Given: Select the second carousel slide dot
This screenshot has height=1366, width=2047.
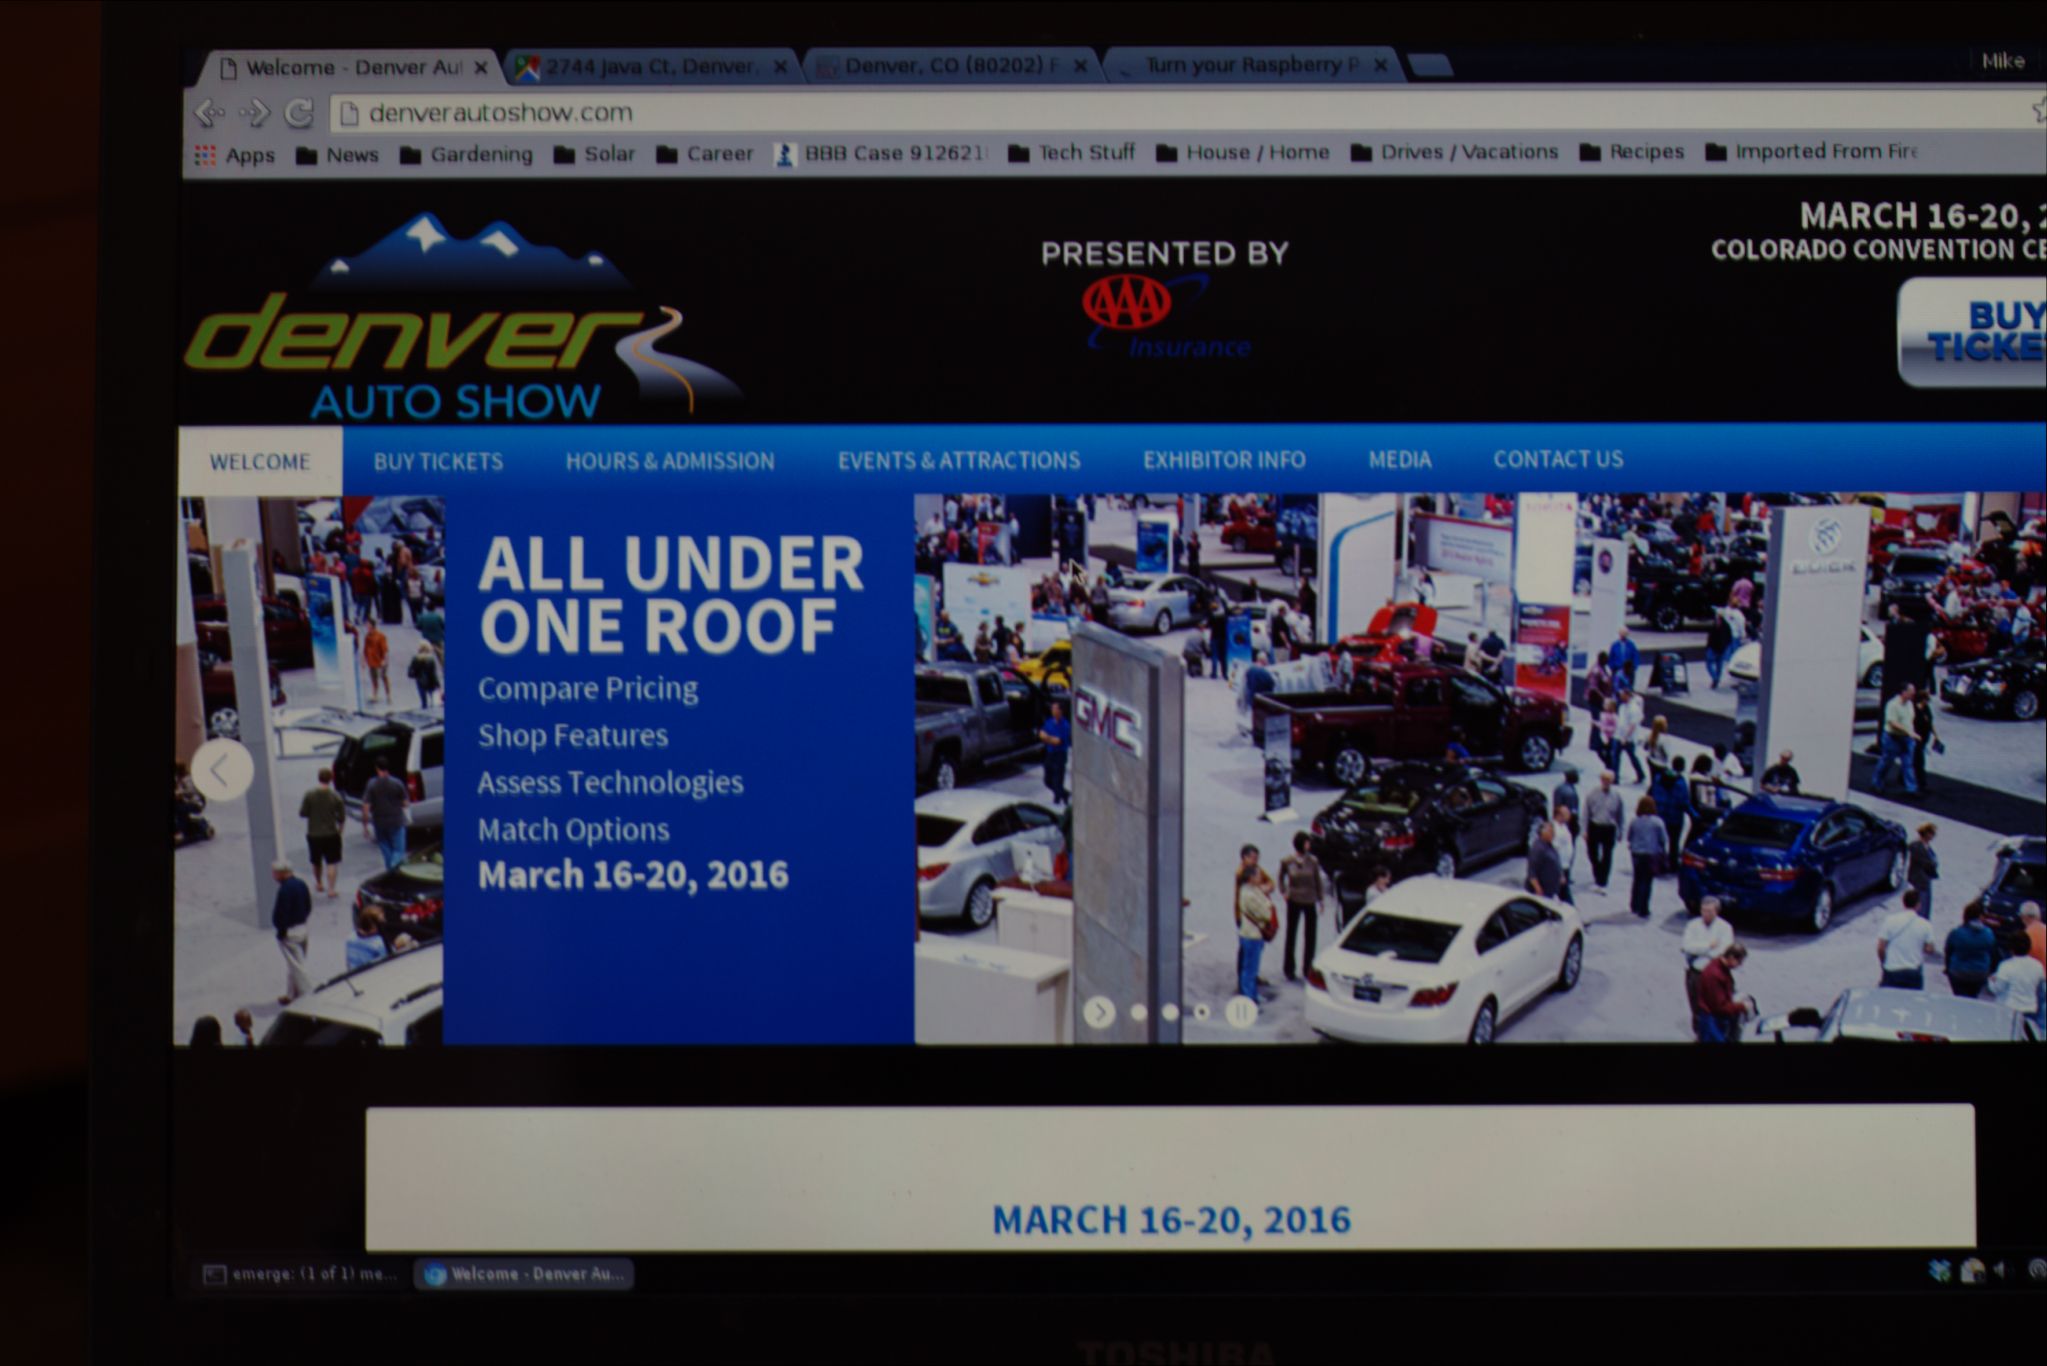Looking at the screenshot, I should pyautogui.click(x=1170, y=1012).
